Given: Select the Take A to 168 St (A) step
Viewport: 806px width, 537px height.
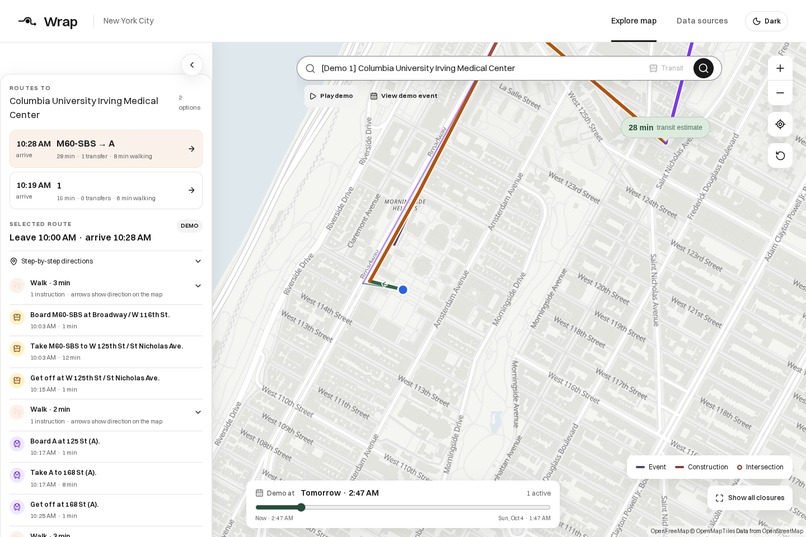Looking at the screenshot, I should click(x=106, y=478).
